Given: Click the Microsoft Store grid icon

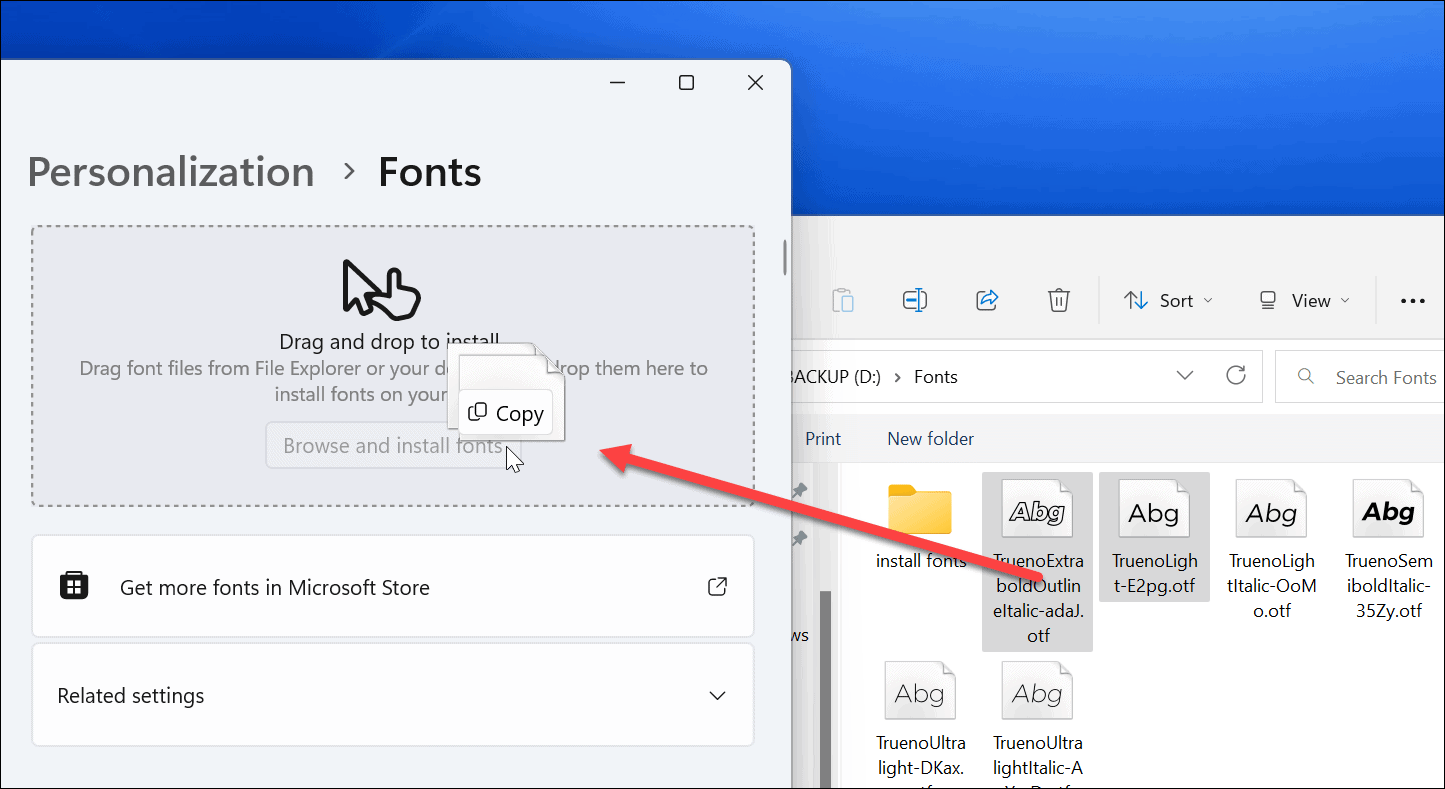Looking at the screenshot, I should click(74, 586).
